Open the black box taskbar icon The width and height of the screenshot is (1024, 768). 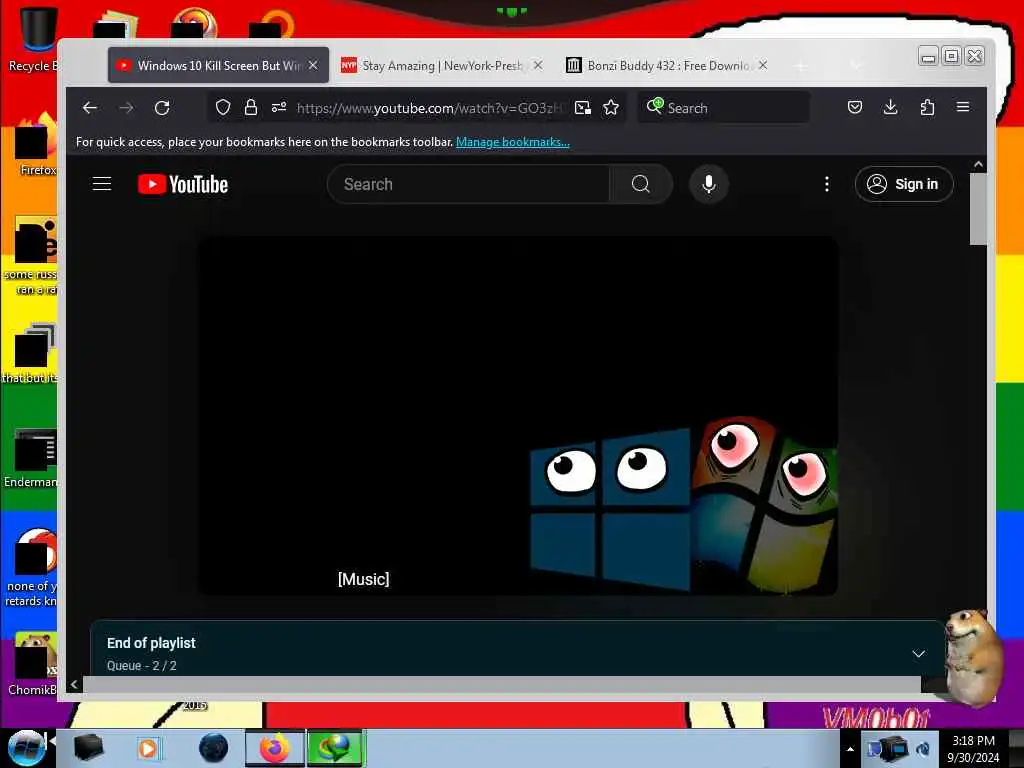(88, 748)
